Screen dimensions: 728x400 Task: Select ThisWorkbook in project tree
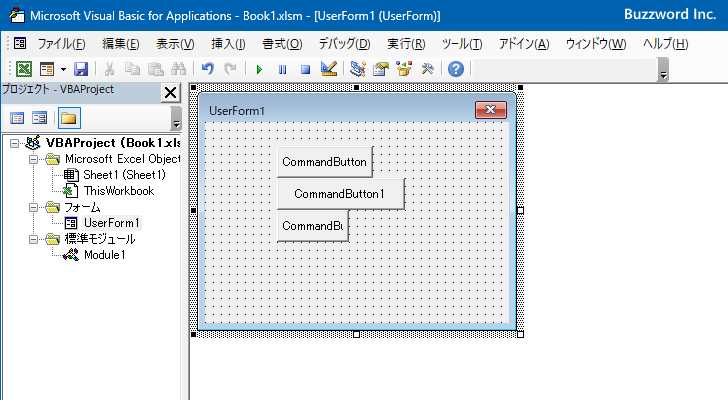(119, 191)
